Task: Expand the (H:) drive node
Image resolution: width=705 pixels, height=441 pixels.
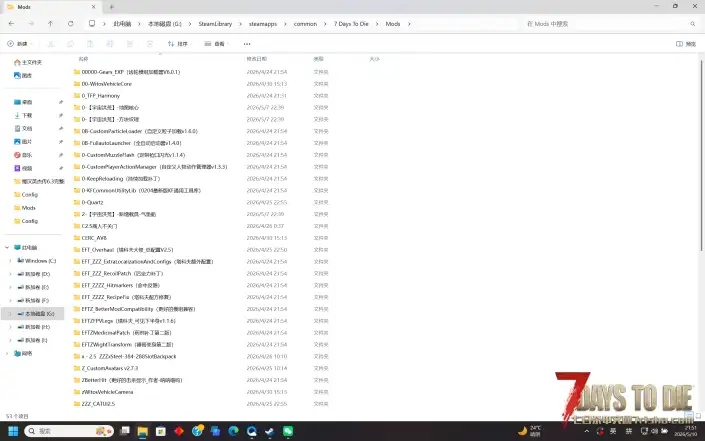Action: pos(10,327)
